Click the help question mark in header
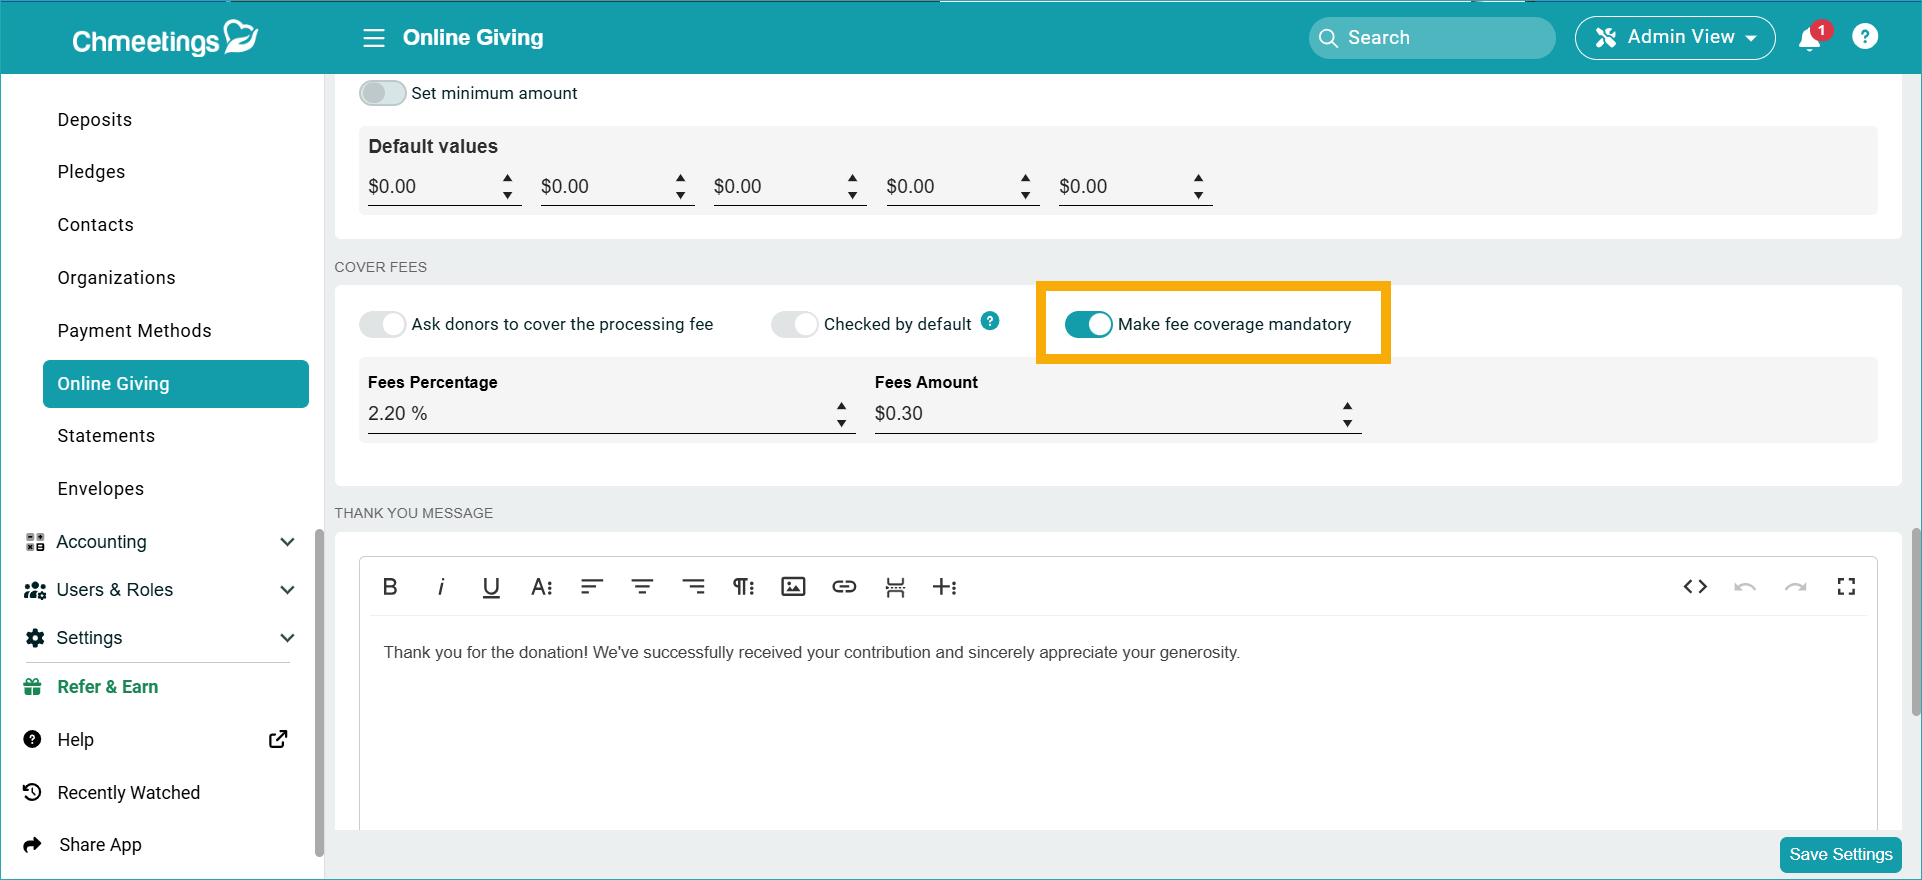This screenshot has width=1922, height=880. click(1864, 37)
